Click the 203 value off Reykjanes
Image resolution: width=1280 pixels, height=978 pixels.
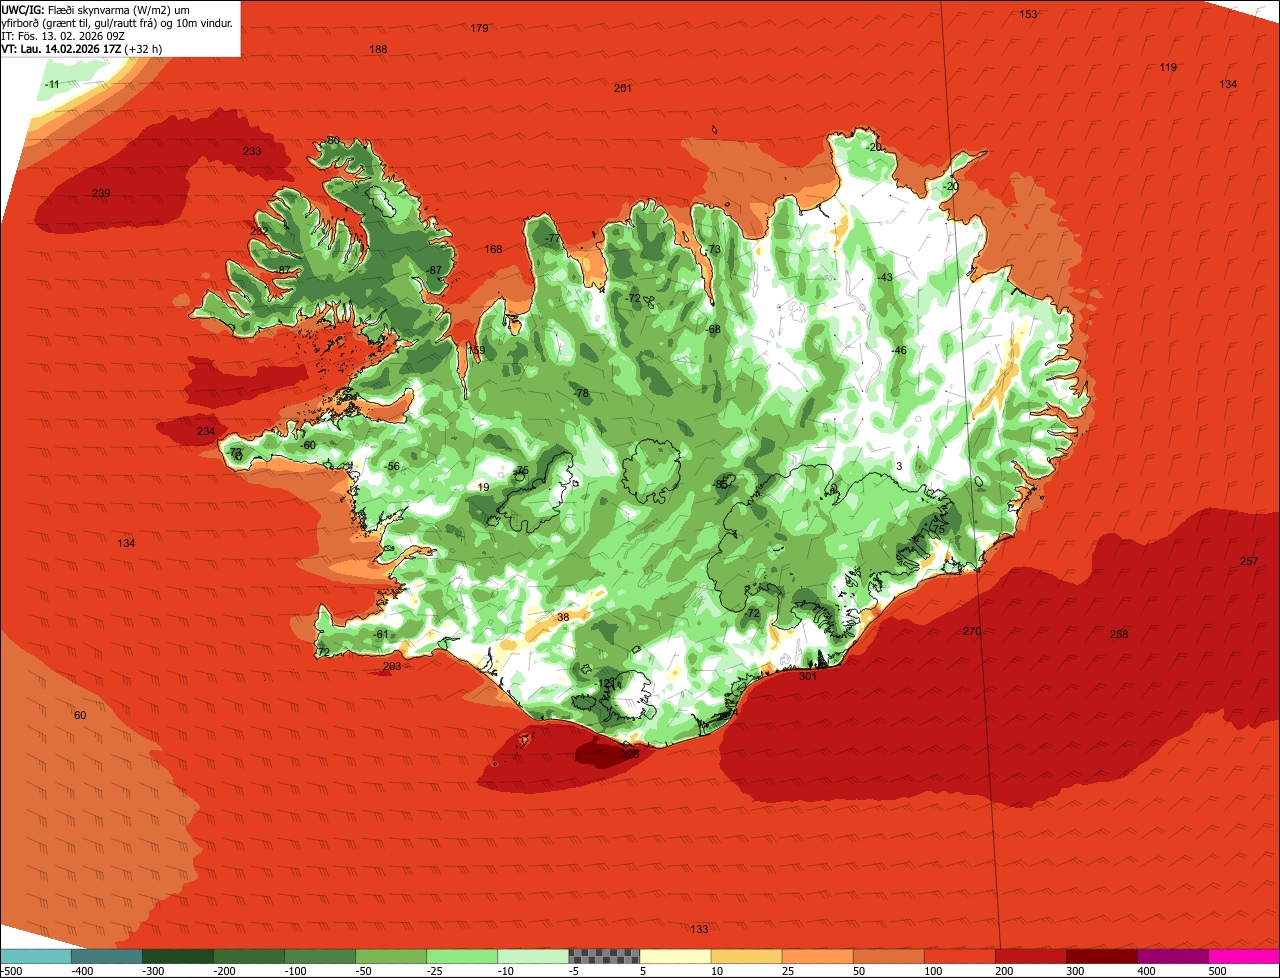tap(391, 666)
